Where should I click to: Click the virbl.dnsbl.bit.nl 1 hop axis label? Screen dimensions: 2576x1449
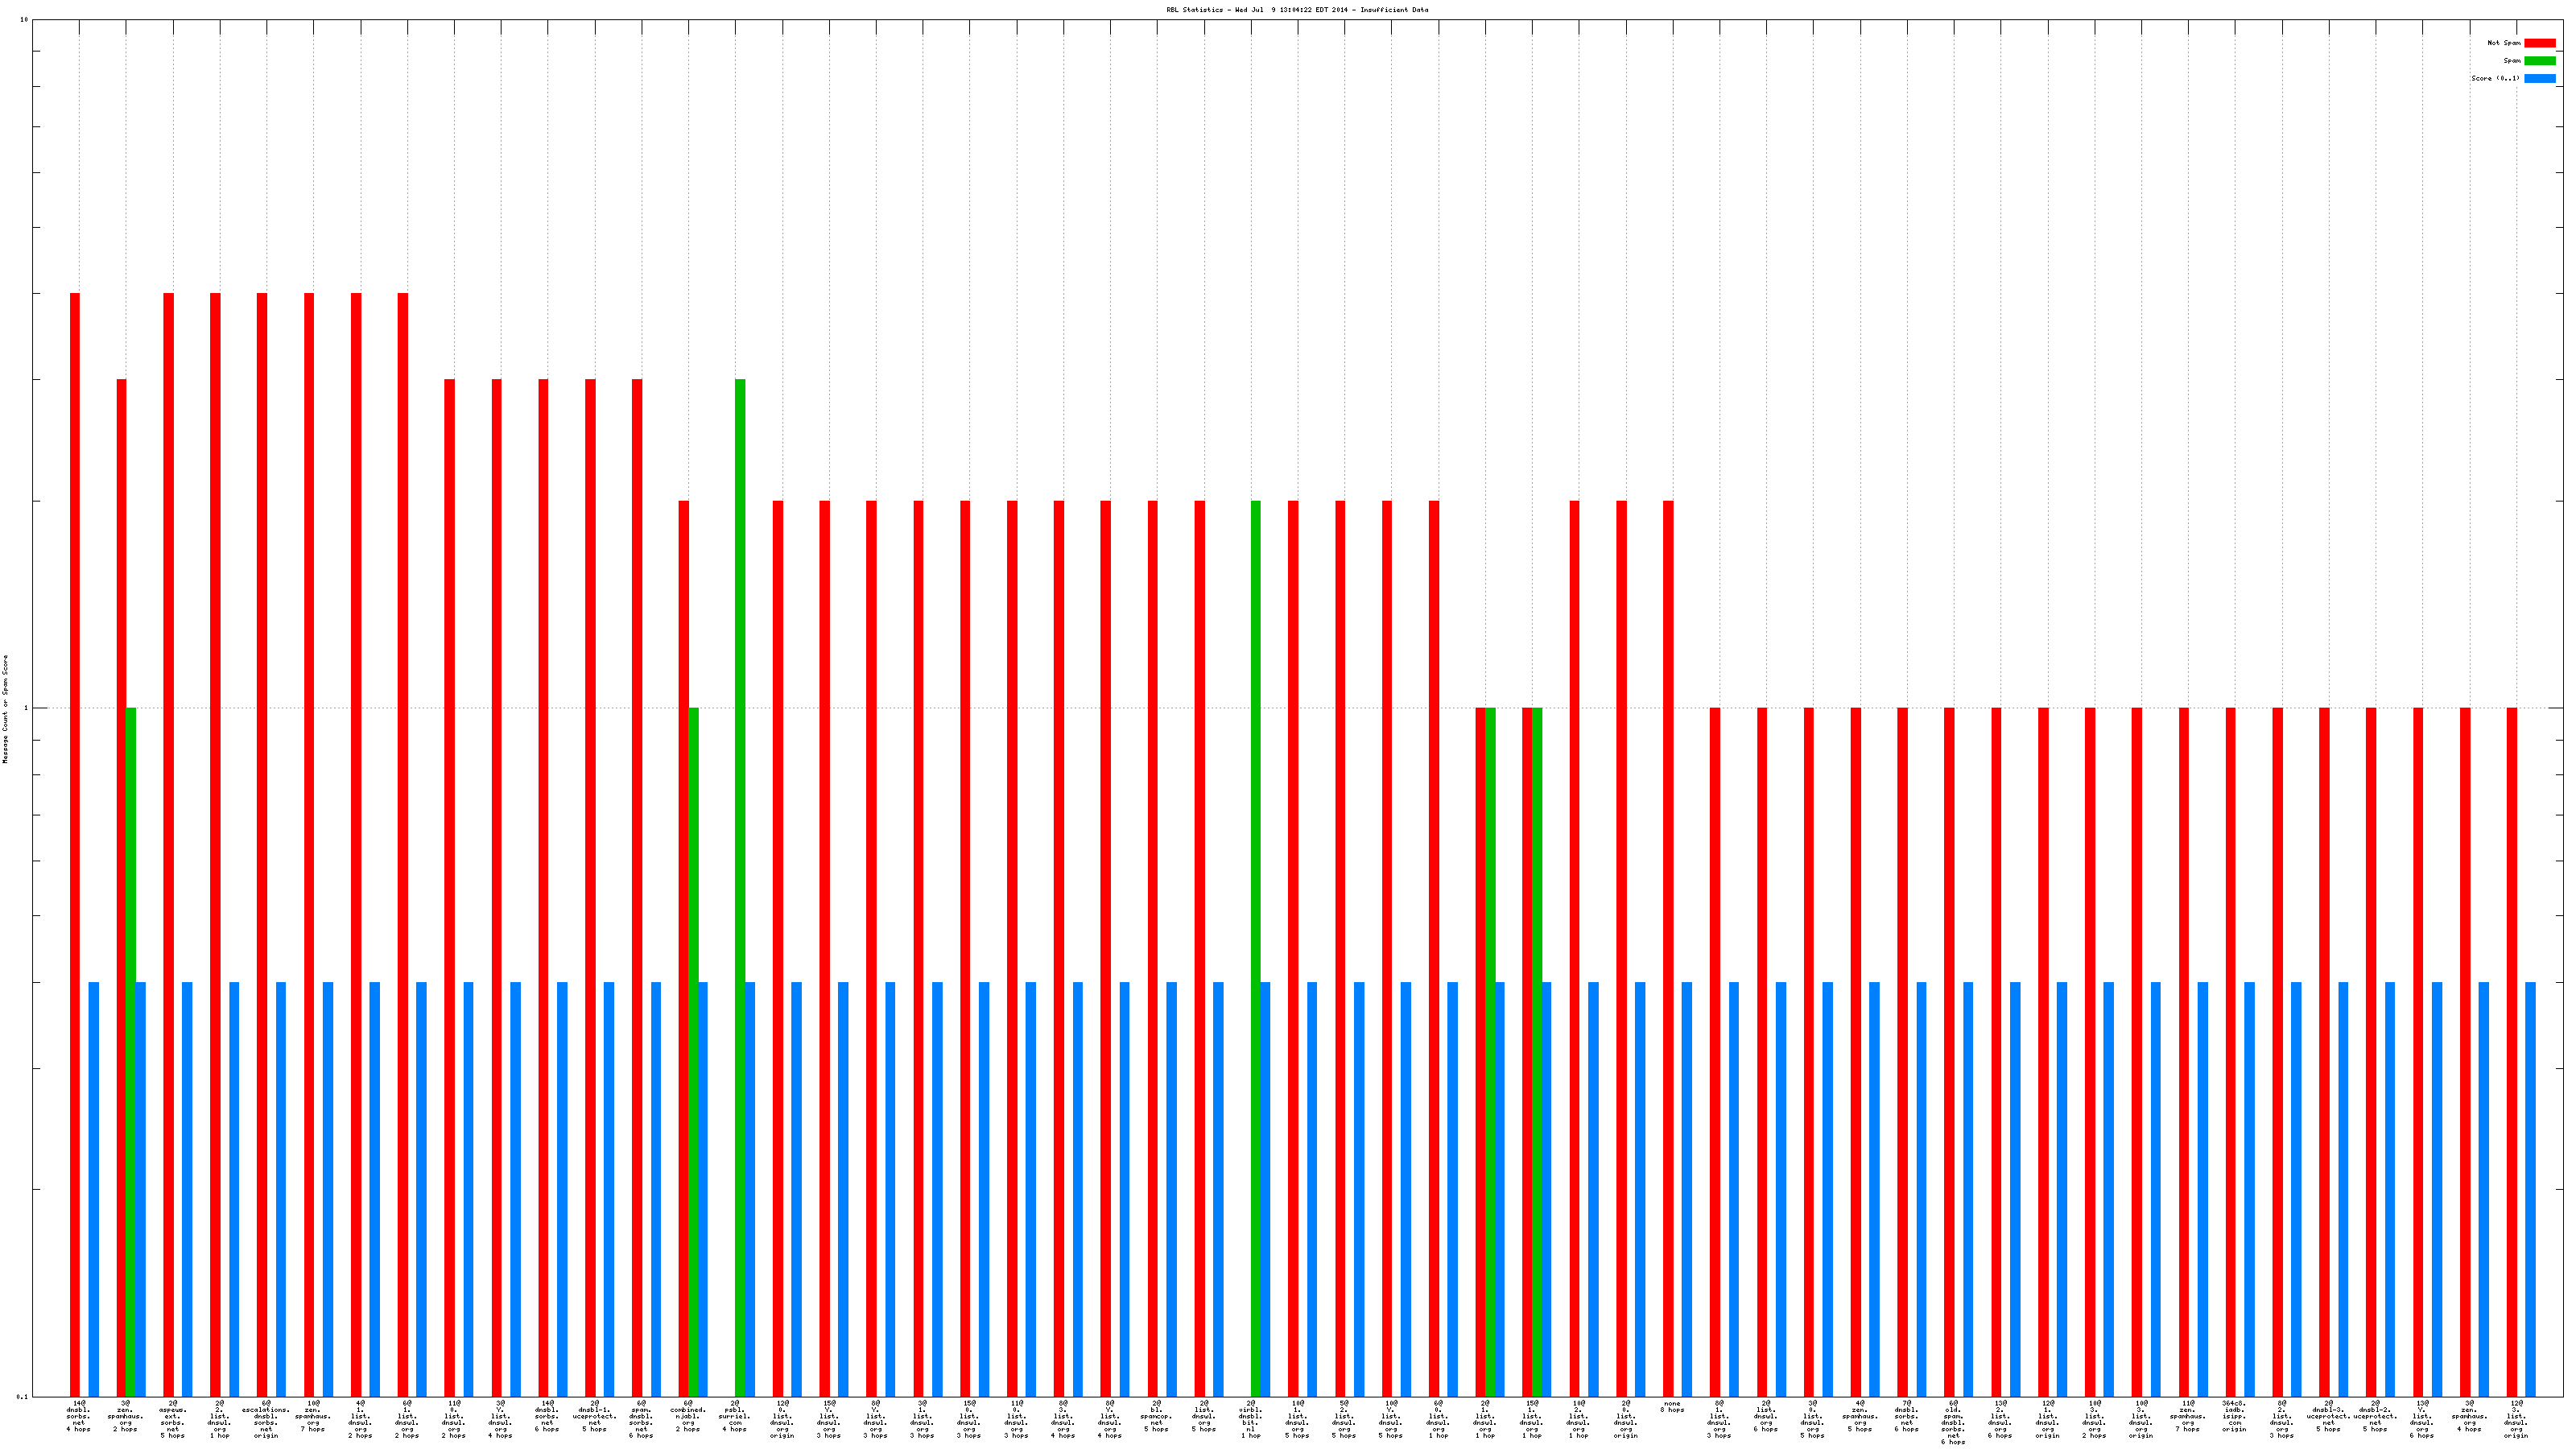1250,1420
